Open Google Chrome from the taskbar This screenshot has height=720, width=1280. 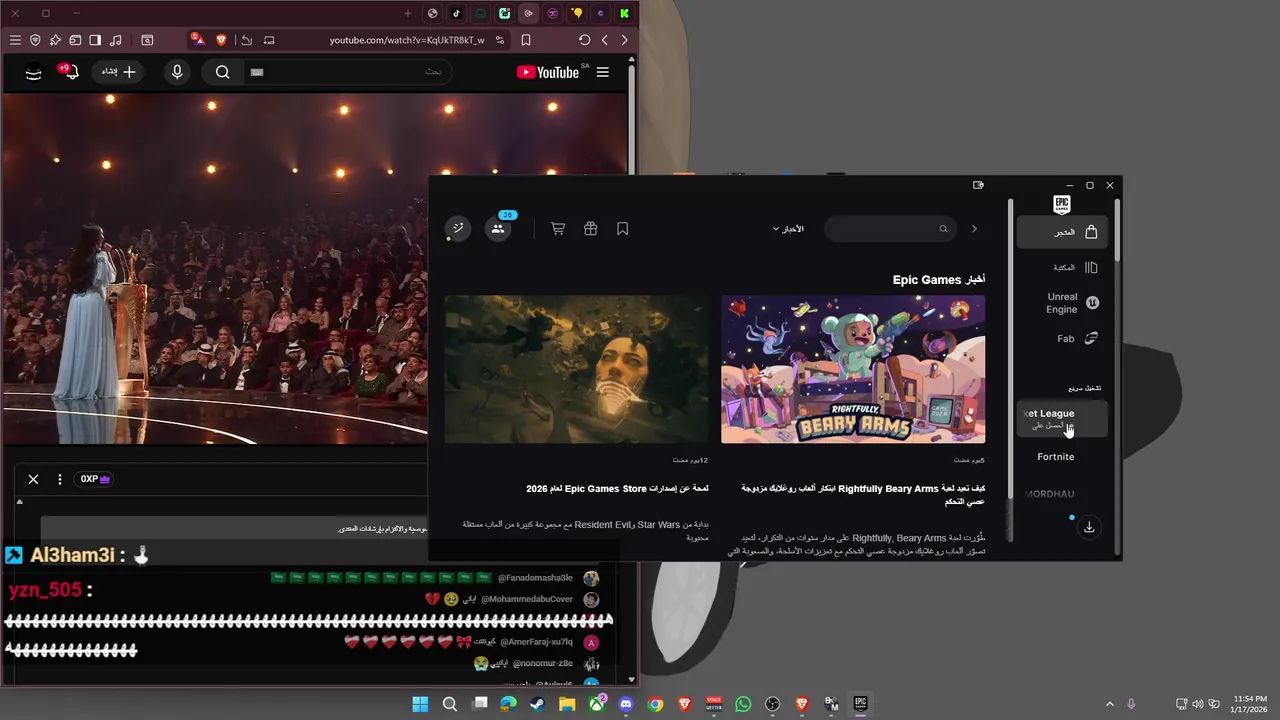click(655, 704)
